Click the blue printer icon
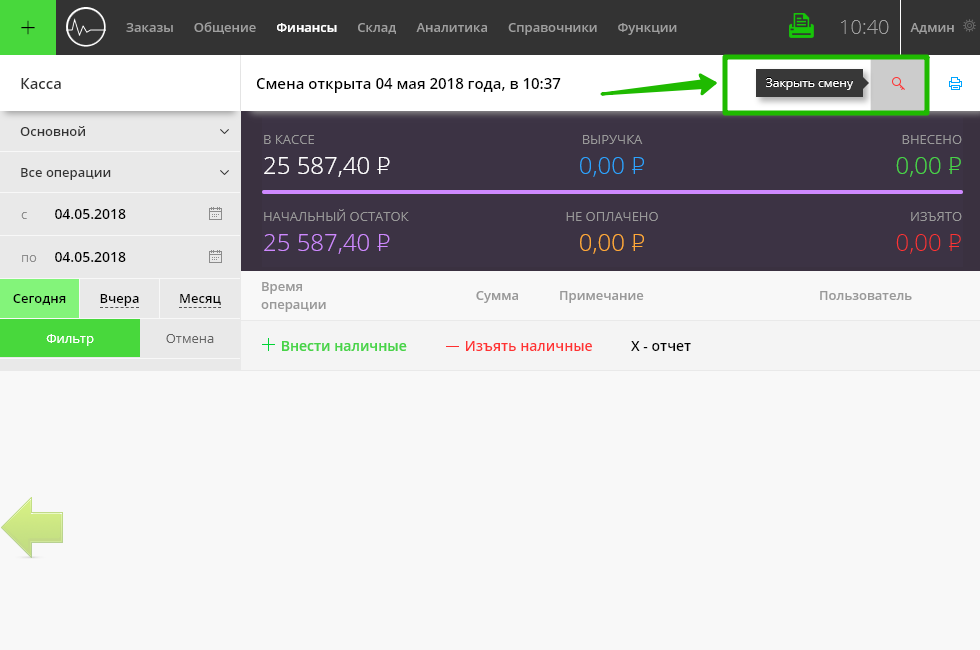The height and width of the screenshot is (650, 980). click(x=955, y=84)
